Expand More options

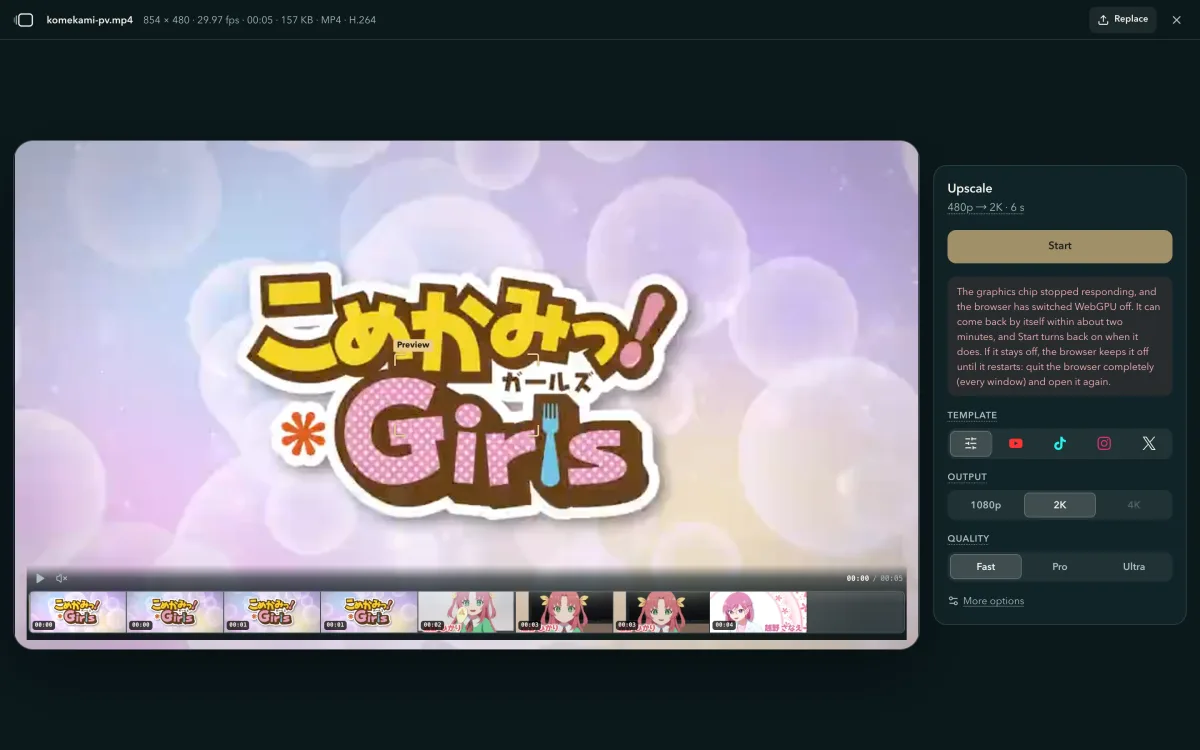(x=986, y=601)
